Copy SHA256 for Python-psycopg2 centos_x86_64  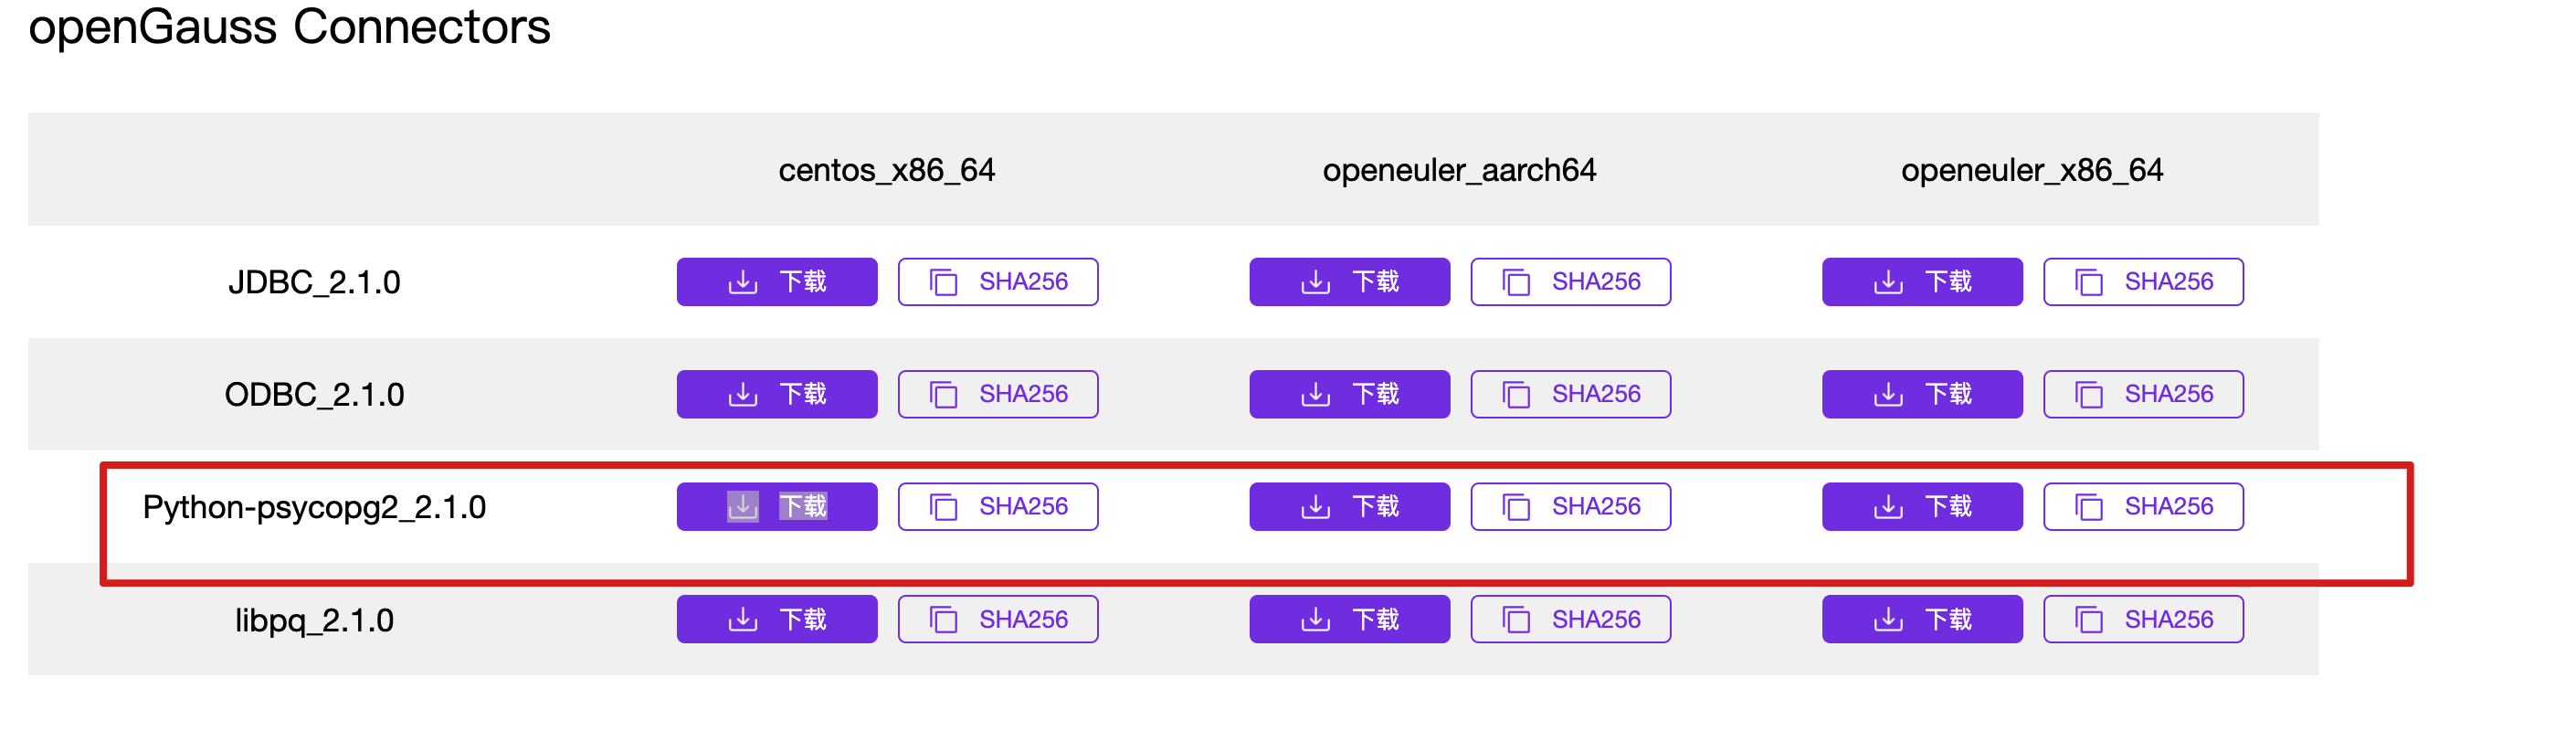997,507
